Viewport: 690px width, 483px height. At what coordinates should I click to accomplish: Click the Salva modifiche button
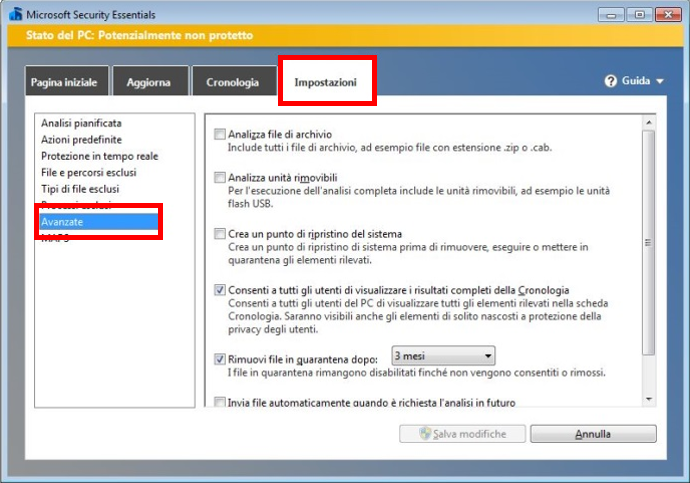coord(462,434)
